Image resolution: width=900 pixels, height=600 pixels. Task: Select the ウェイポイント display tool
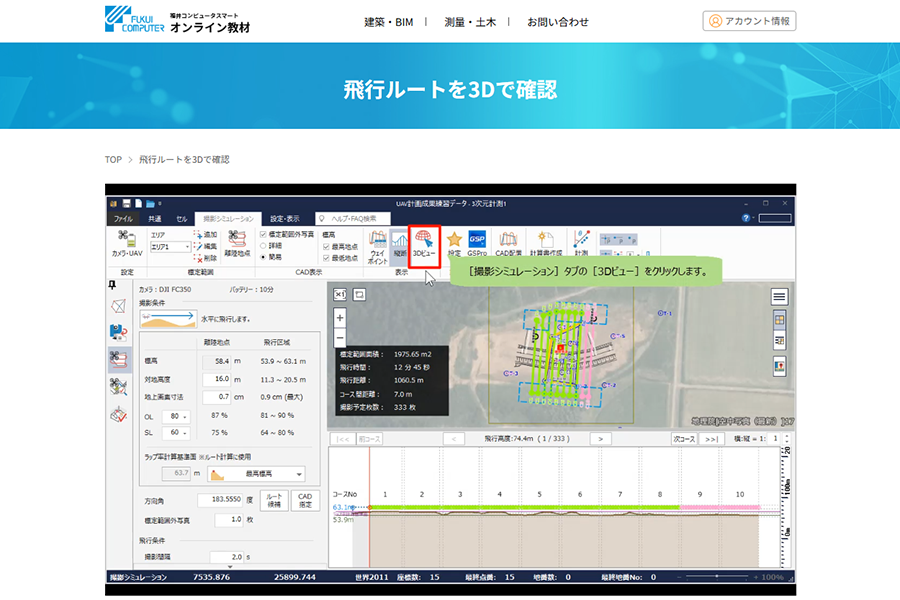coord(375,243)
